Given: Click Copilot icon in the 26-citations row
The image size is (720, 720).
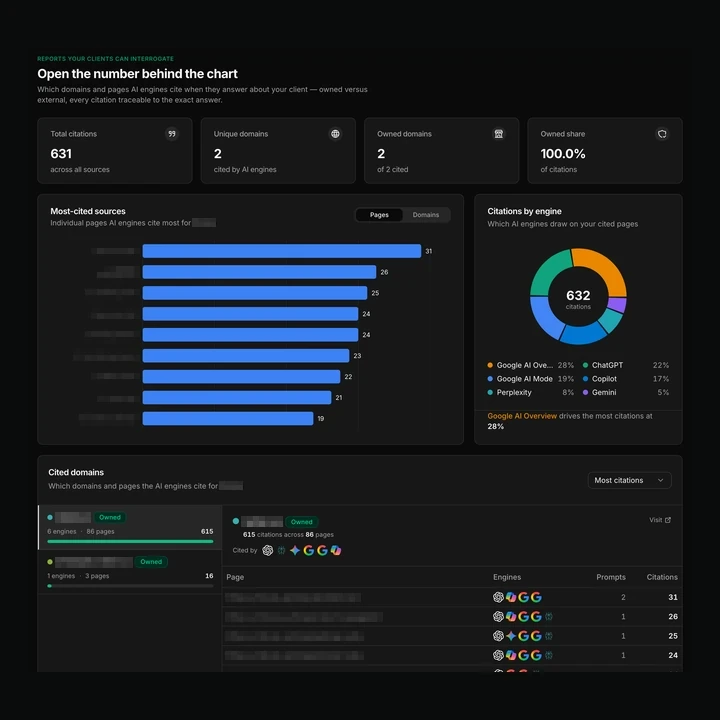Looking at the screenshot, I should [511, 616].
